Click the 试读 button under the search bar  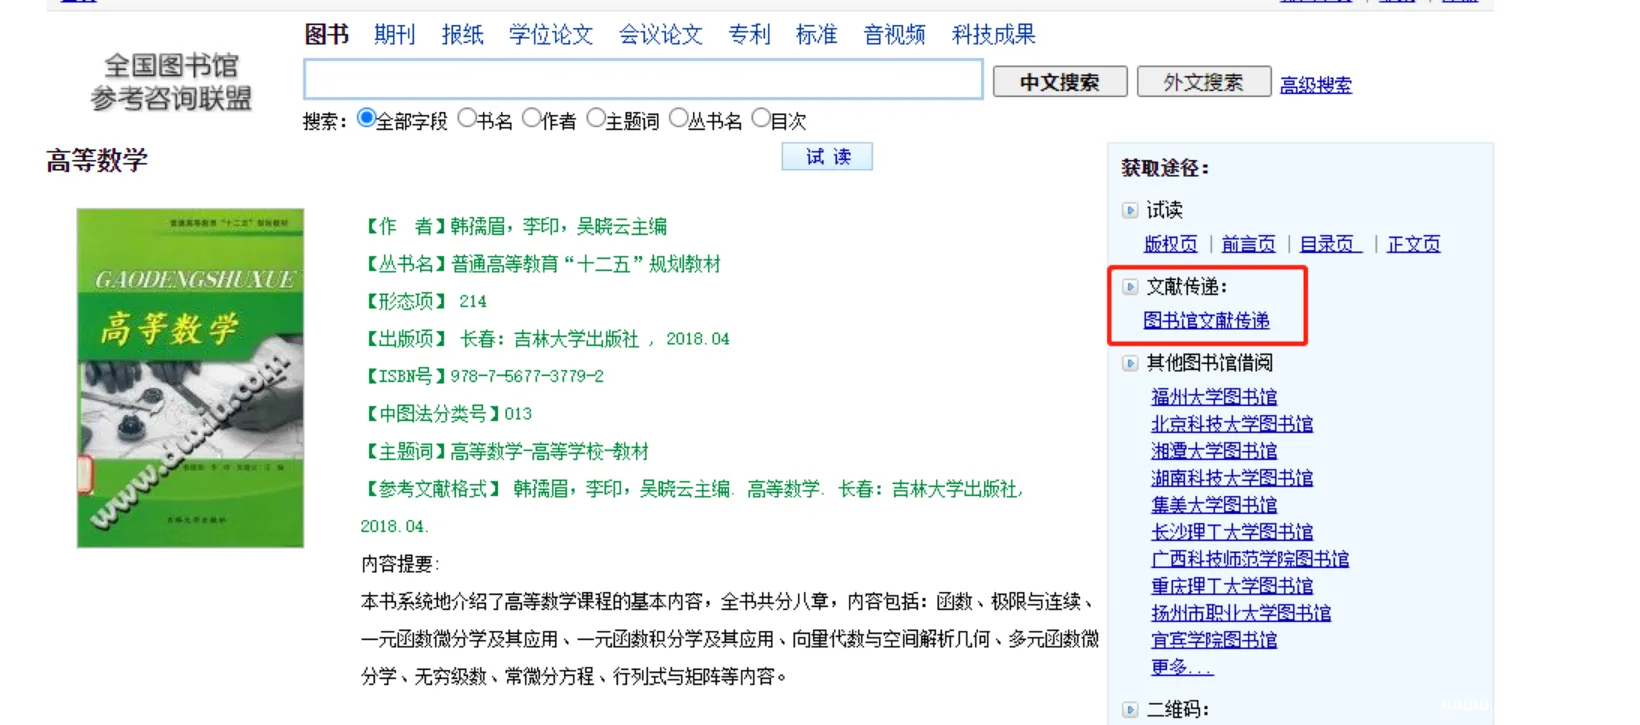[827, 157]
